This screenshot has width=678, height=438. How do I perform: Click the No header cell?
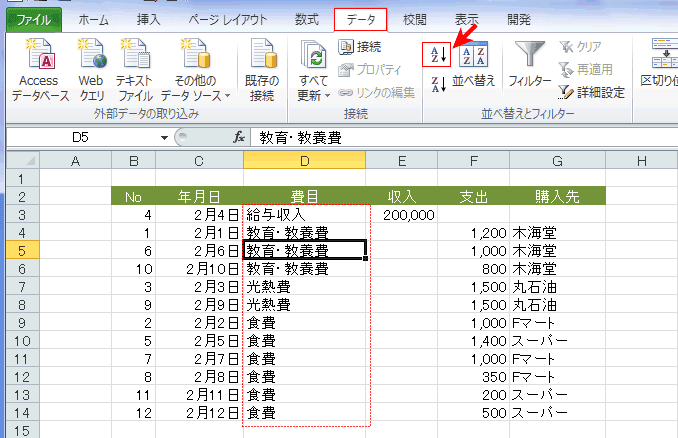click(133, 197)
